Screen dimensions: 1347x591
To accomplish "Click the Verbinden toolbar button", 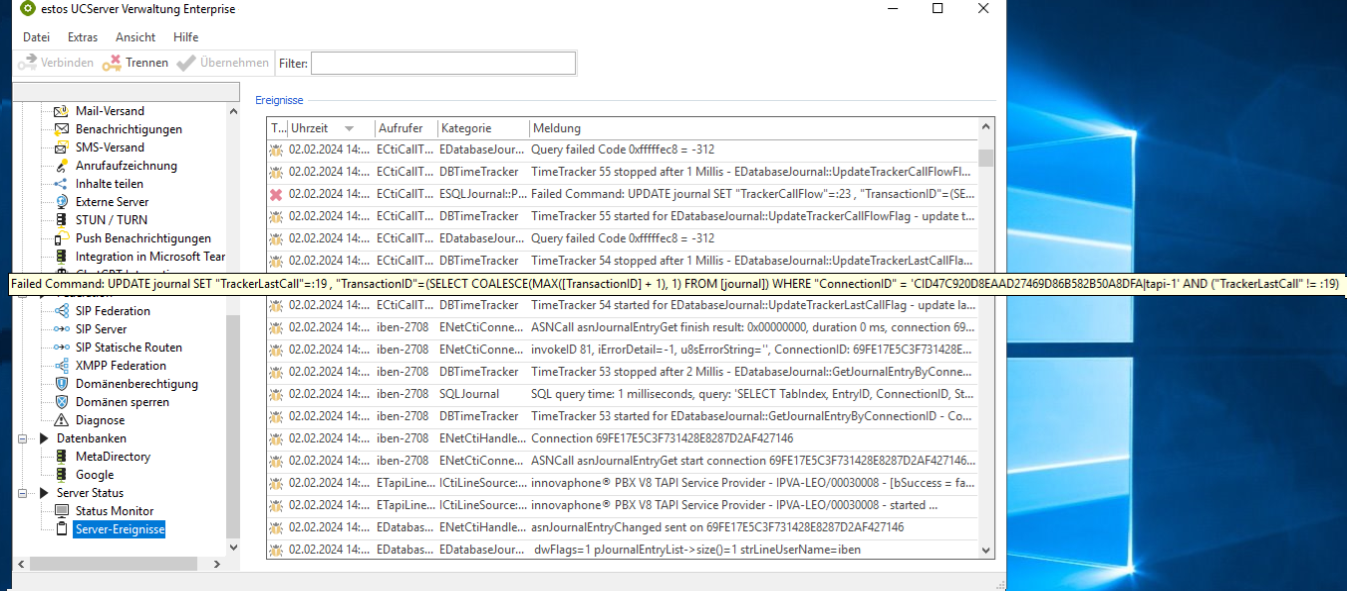I will 57,63.
